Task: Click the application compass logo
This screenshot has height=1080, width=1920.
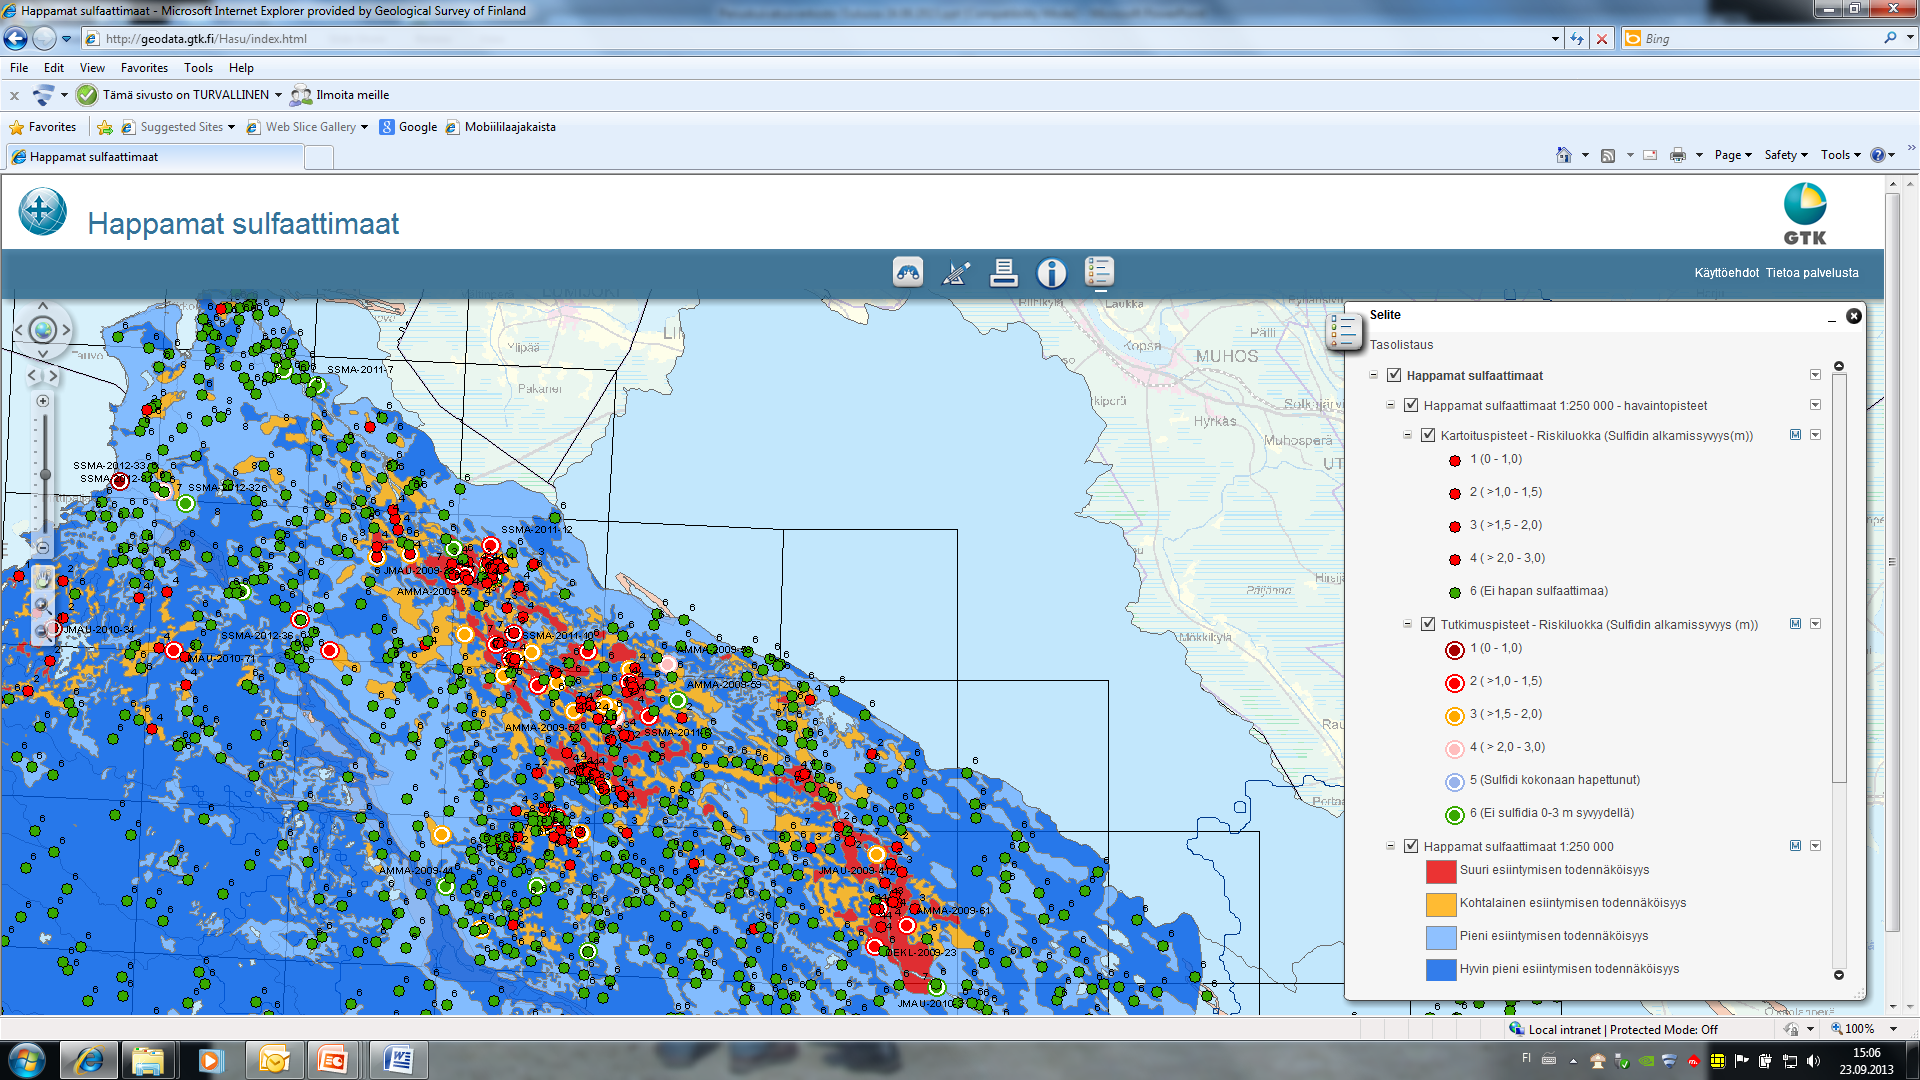Action: (43, 211)
